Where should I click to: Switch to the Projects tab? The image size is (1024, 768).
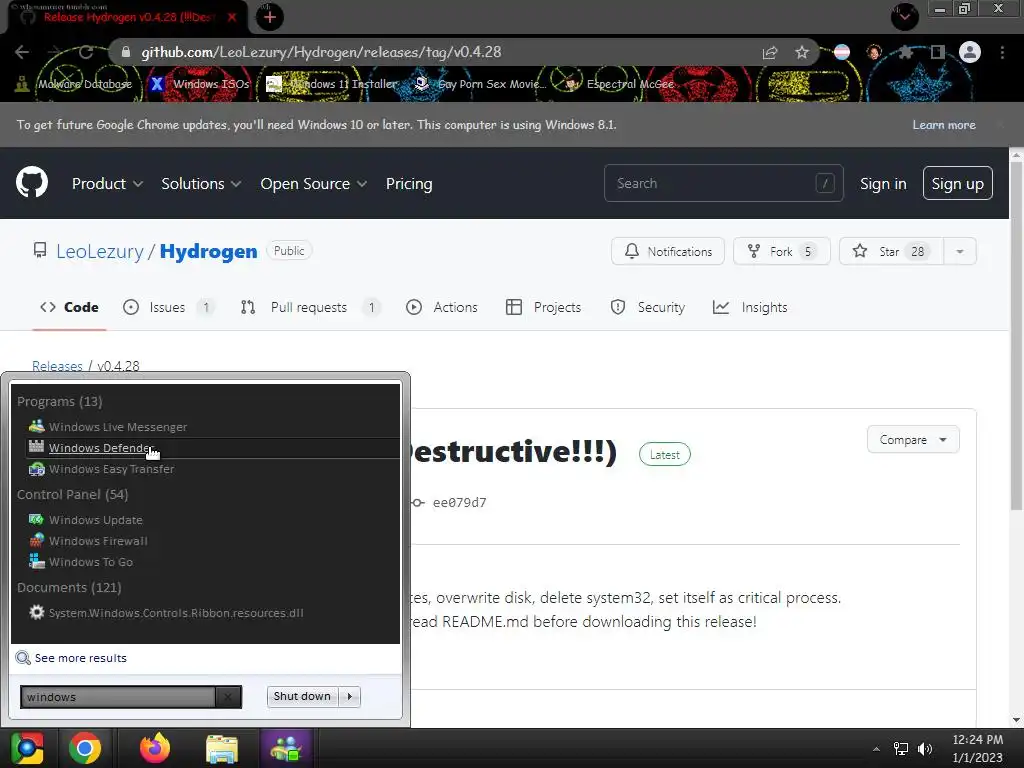pos(543,307)
